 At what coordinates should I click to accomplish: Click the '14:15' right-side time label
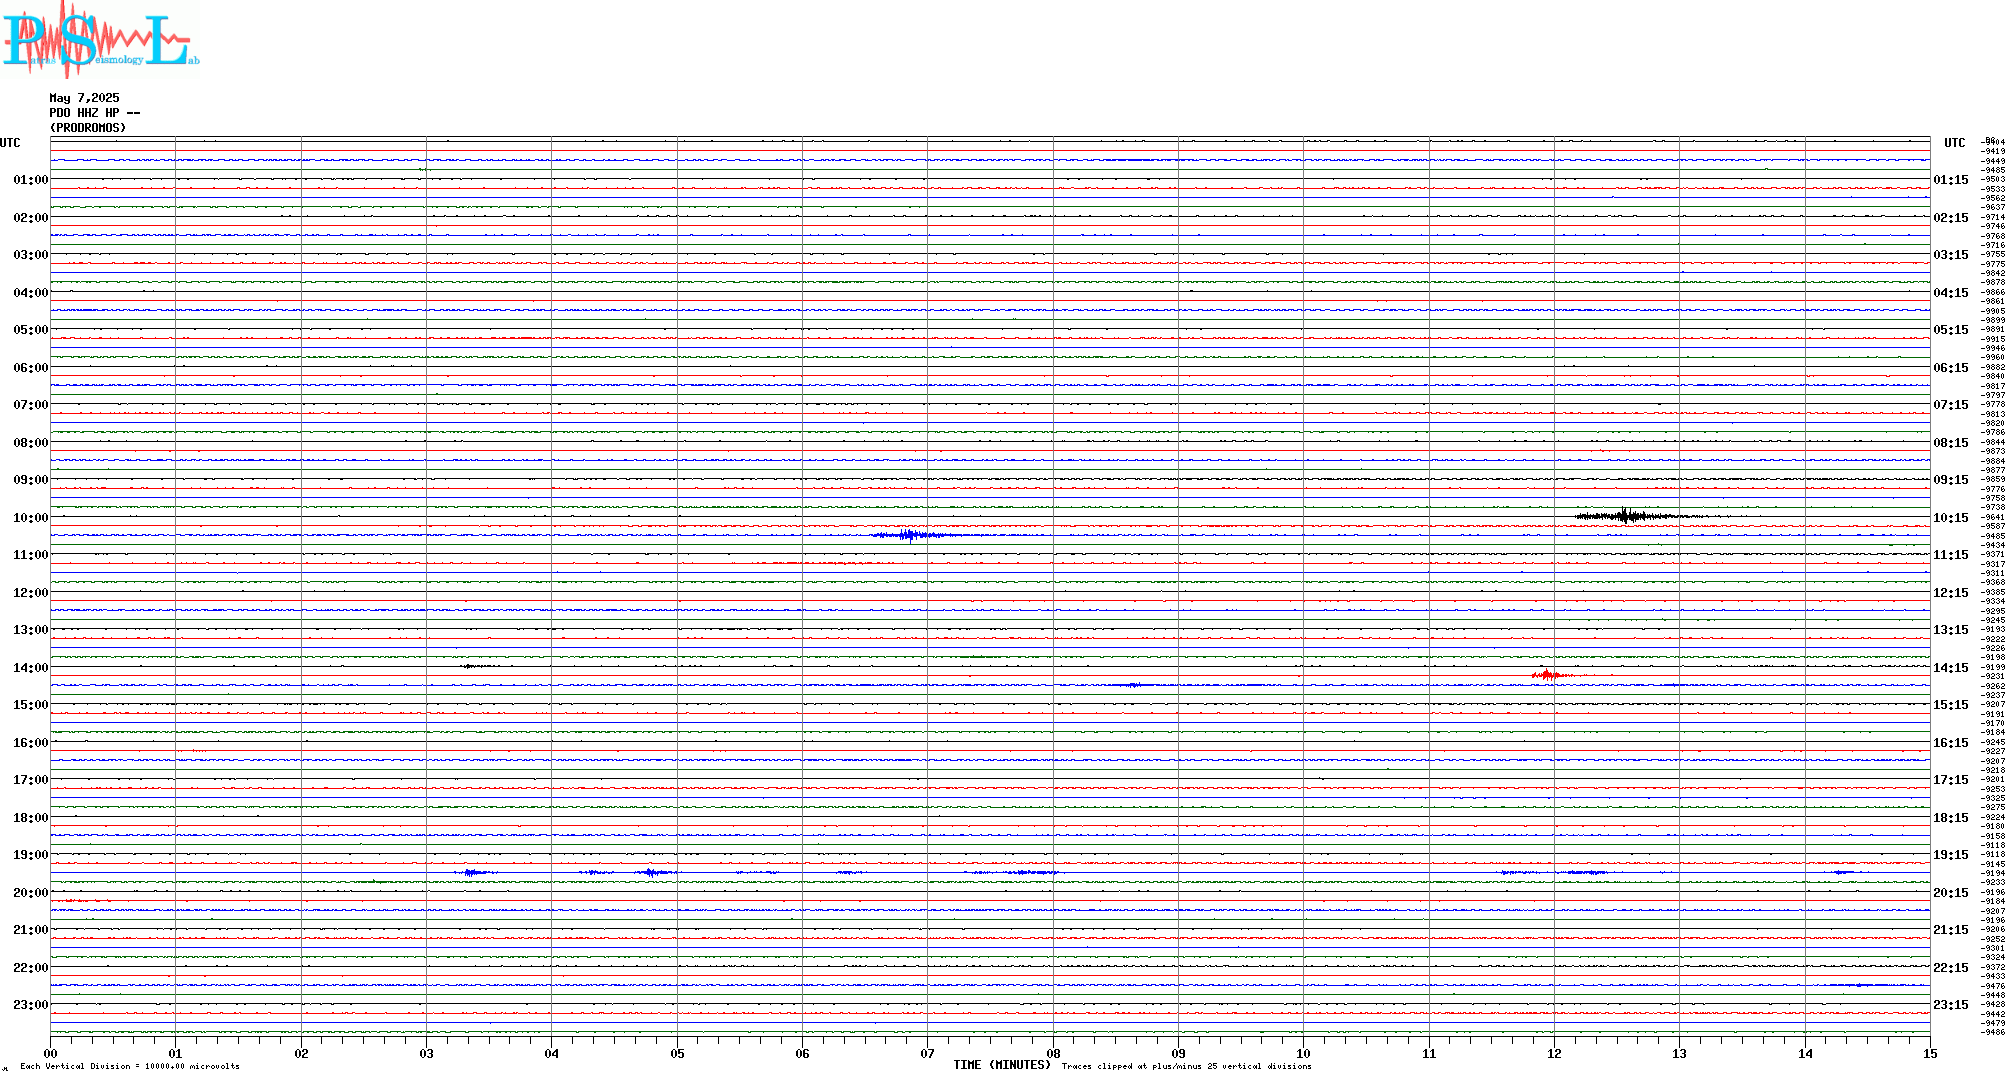1951,668
